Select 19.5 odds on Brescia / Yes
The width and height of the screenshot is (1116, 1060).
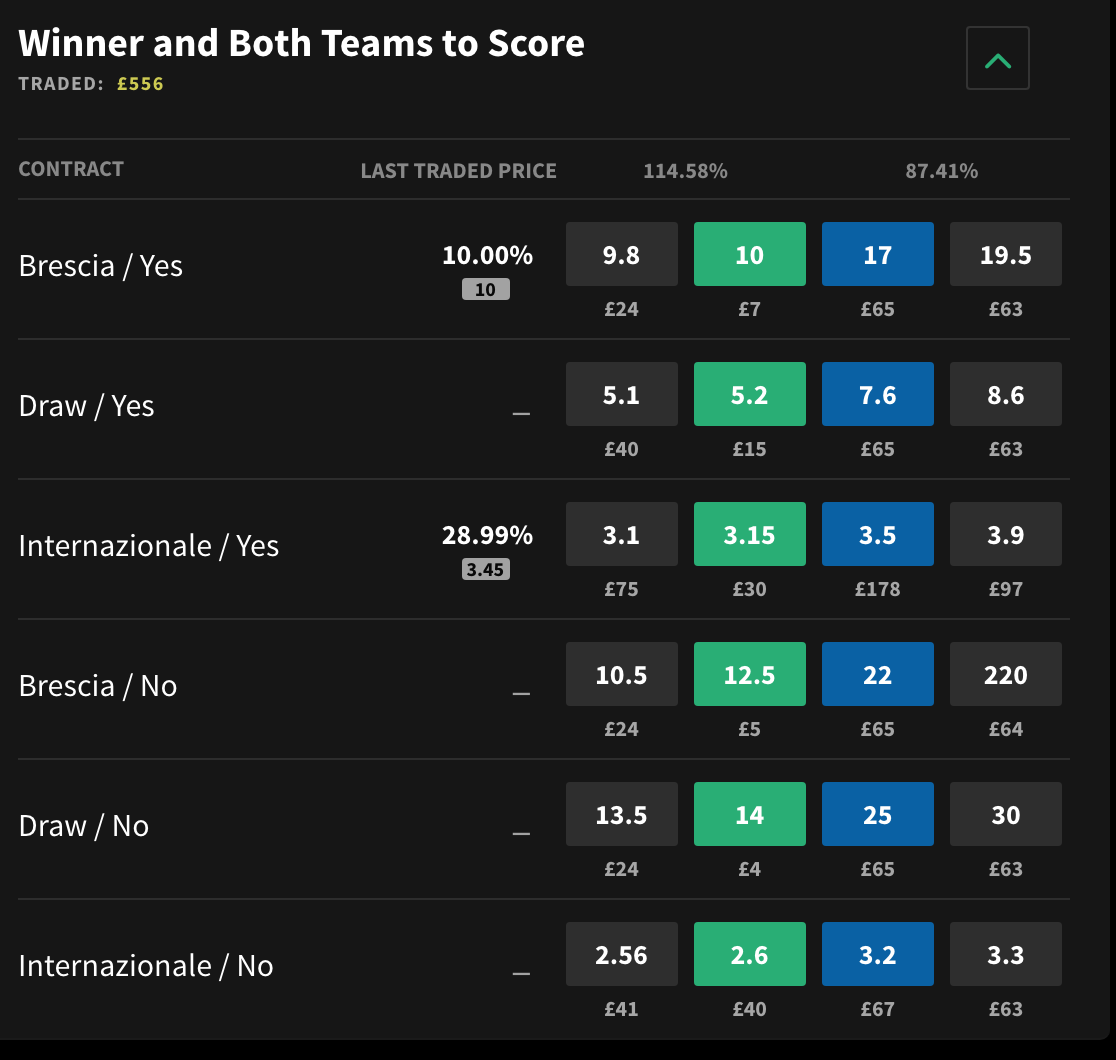click(1005, 255)
